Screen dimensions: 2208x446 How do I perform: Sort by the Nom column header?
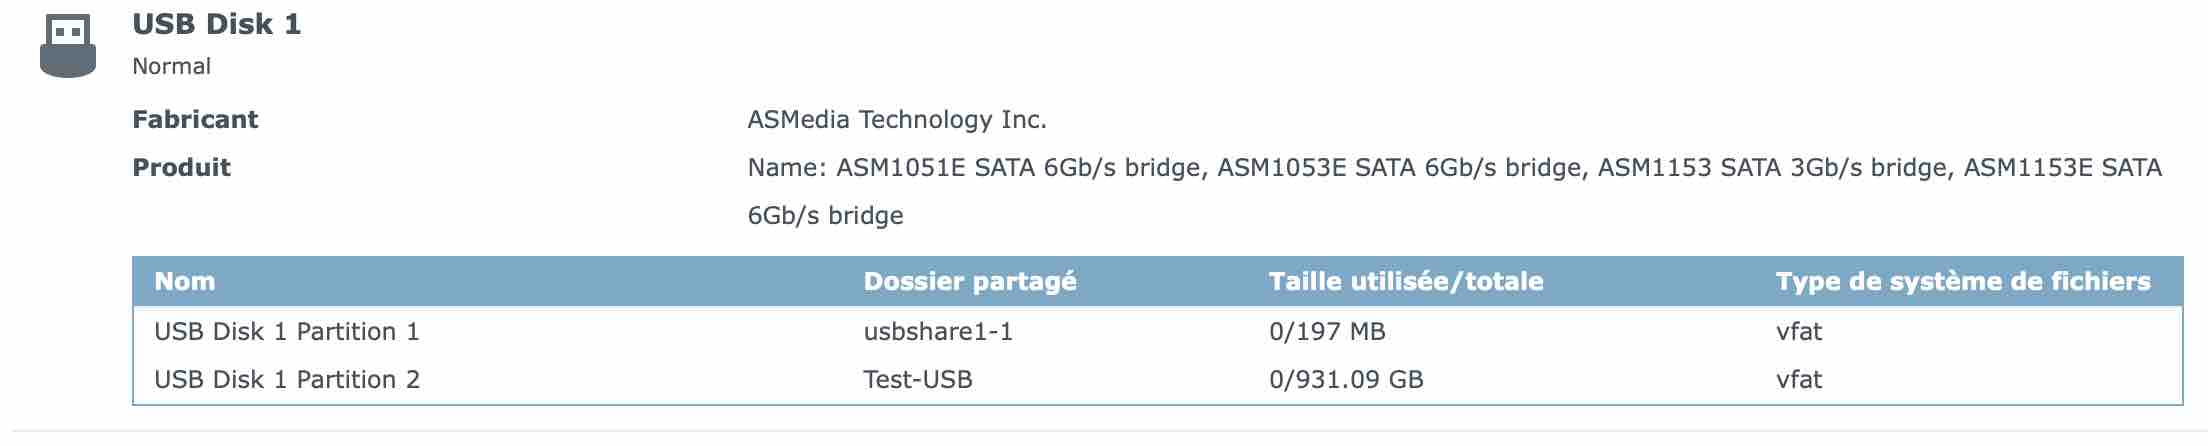pyautogui.click(x=185, y=282)
